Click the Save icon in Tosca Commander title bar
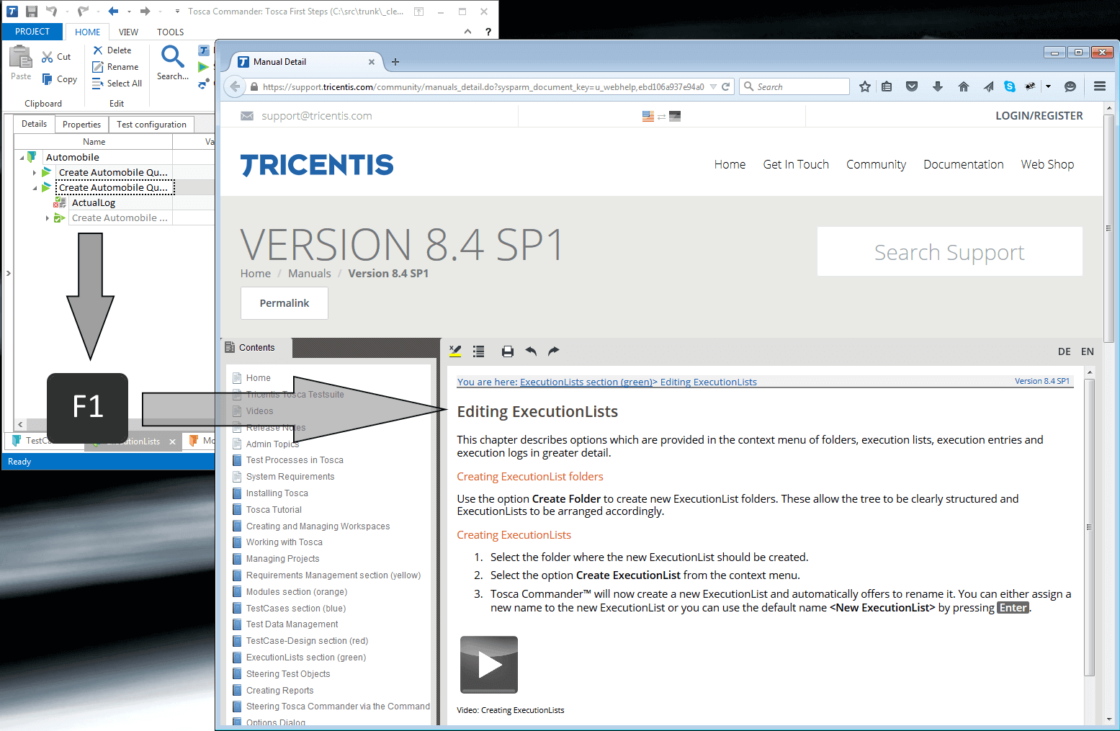The height and width of the screenshot is (731, 1120). point(31,11)
